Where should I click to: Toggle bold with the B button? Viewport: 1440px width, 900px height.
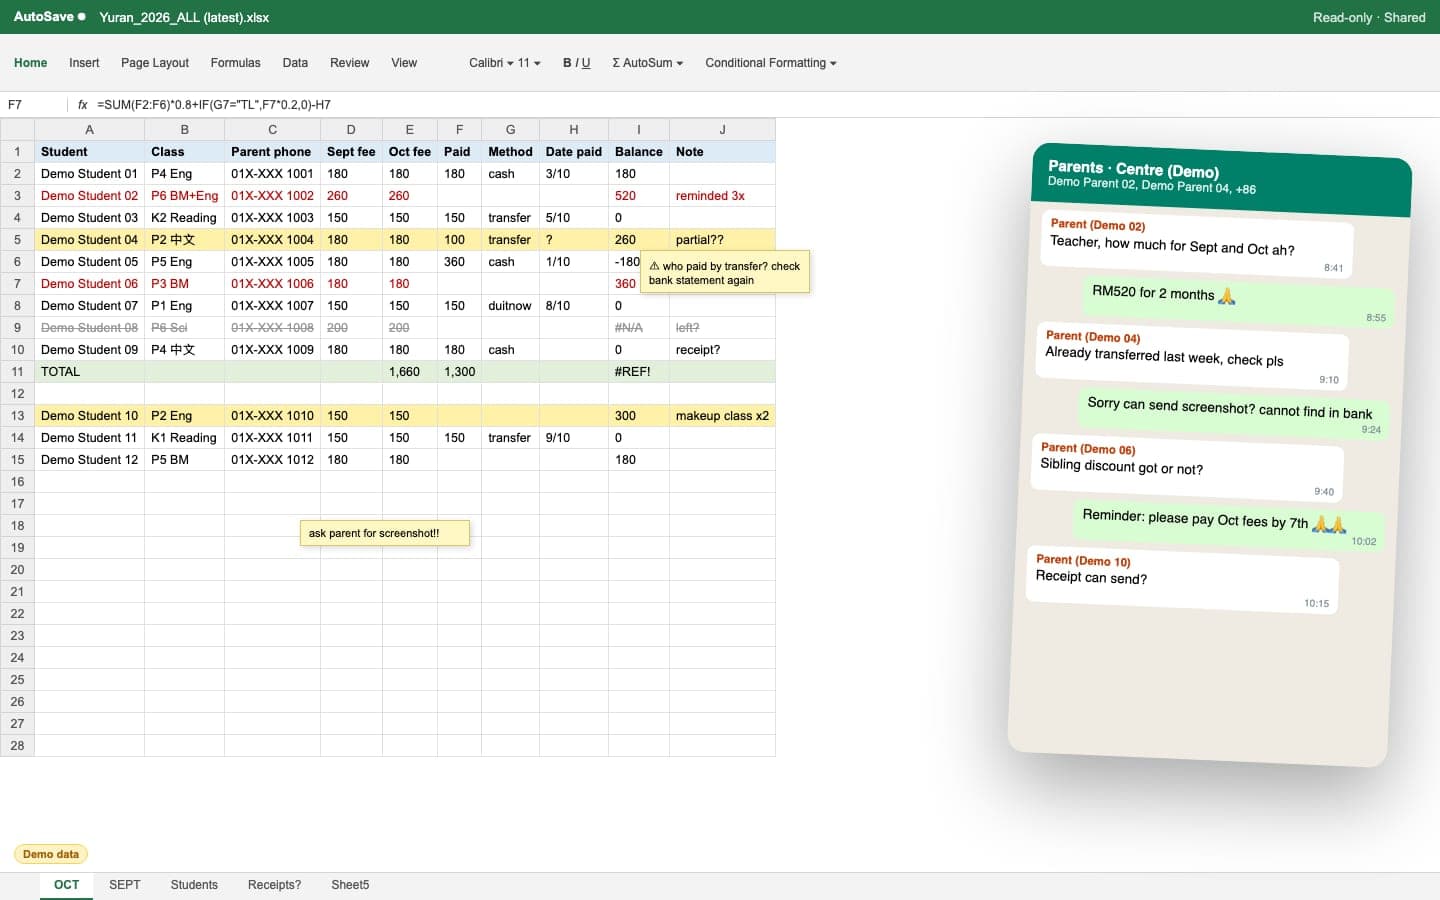pyautogui.click(x=567, y=63)
